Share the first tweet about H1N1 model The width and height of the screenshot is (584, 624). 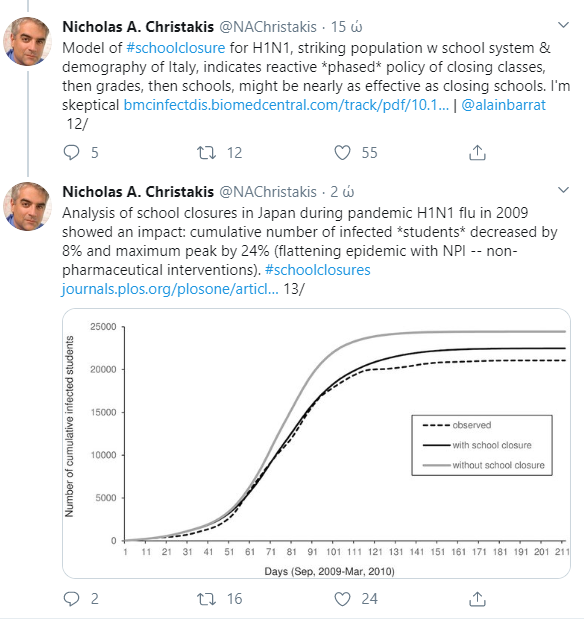click(x=477, y=153)
